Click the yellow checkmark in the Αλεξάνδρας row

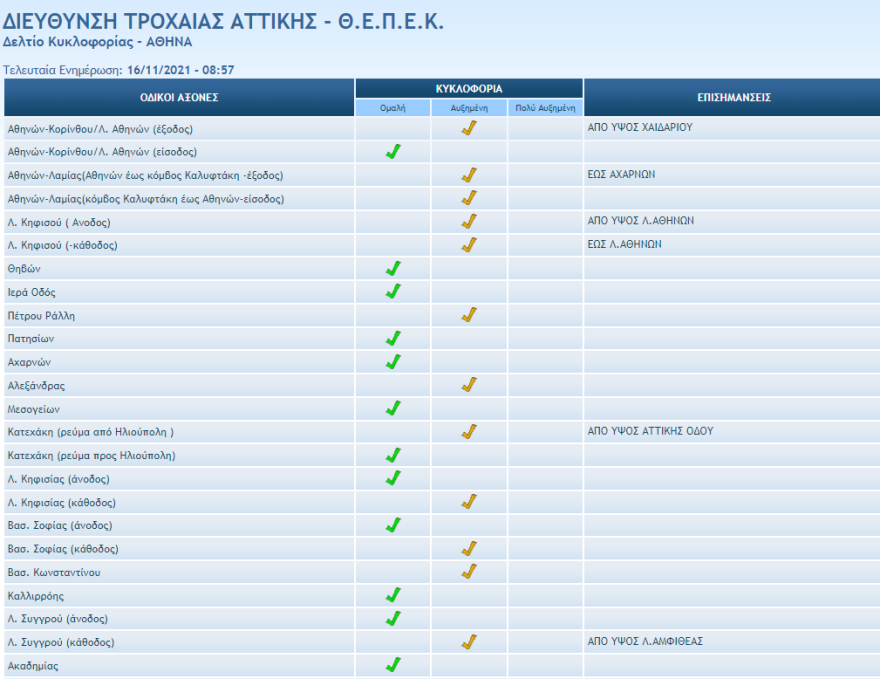point(469,385)
